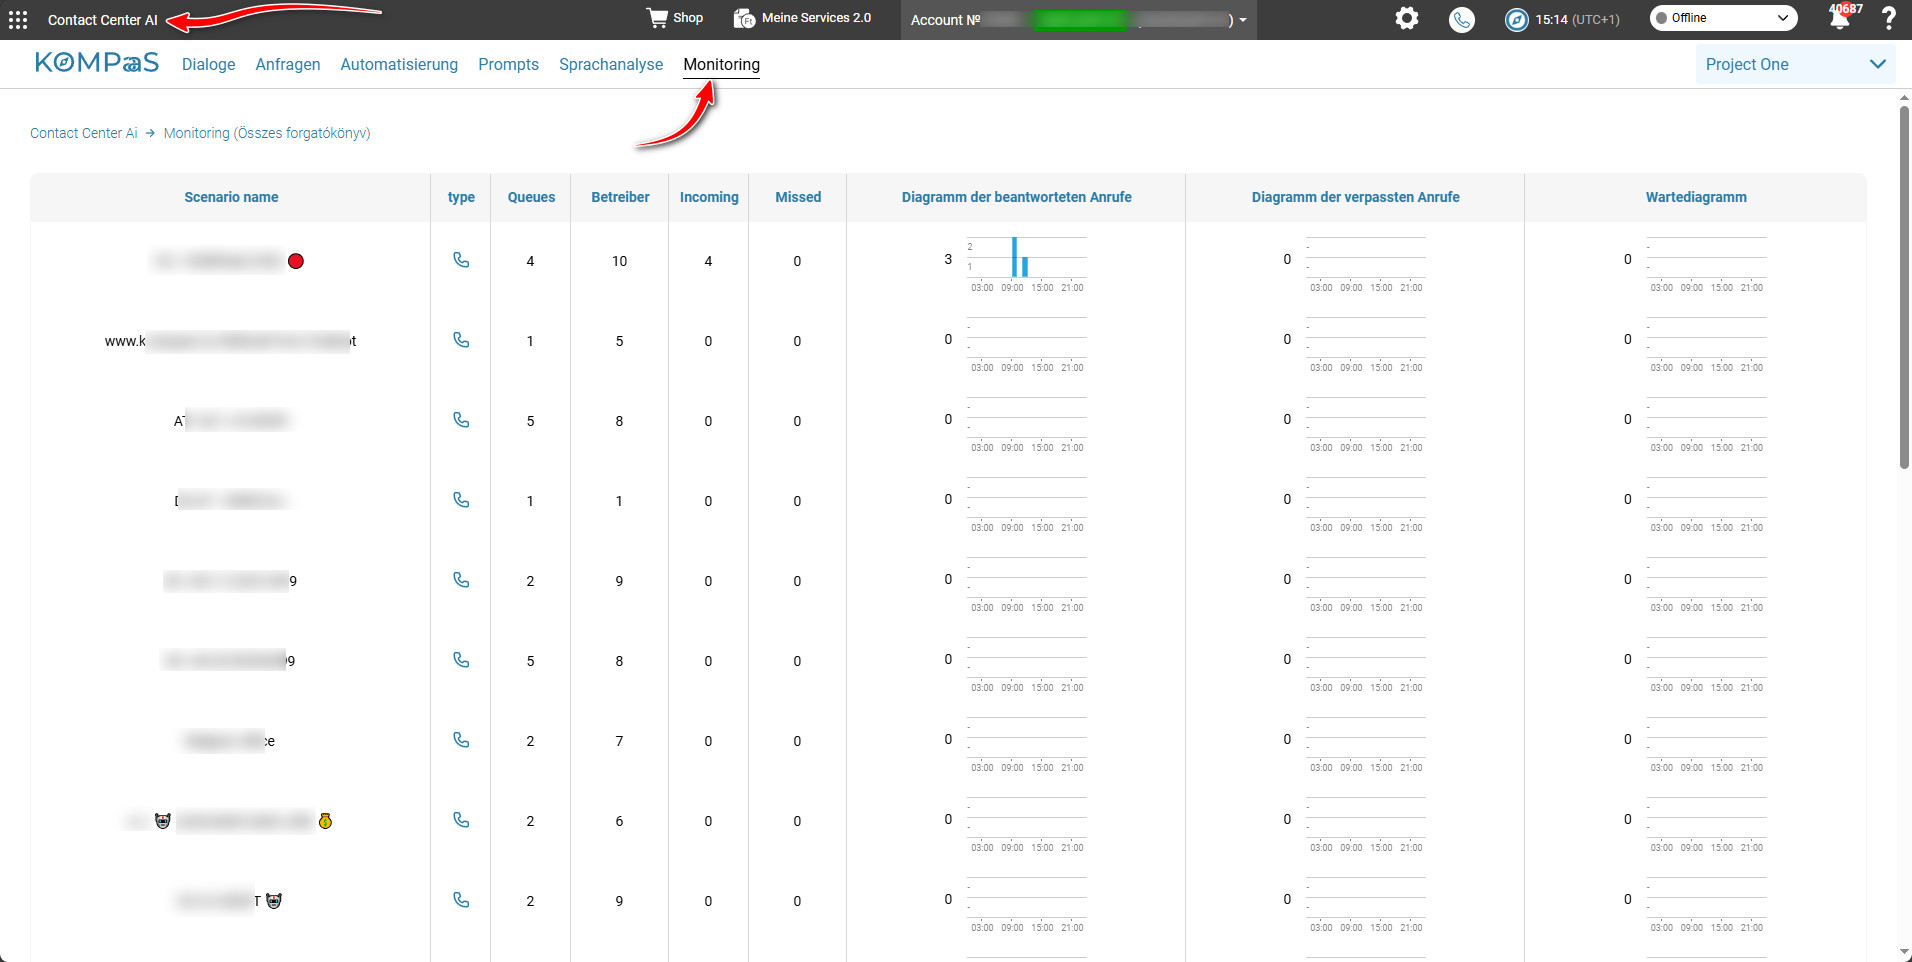Click the 15:14 (UTC+1) time display

click(1577, 20)
